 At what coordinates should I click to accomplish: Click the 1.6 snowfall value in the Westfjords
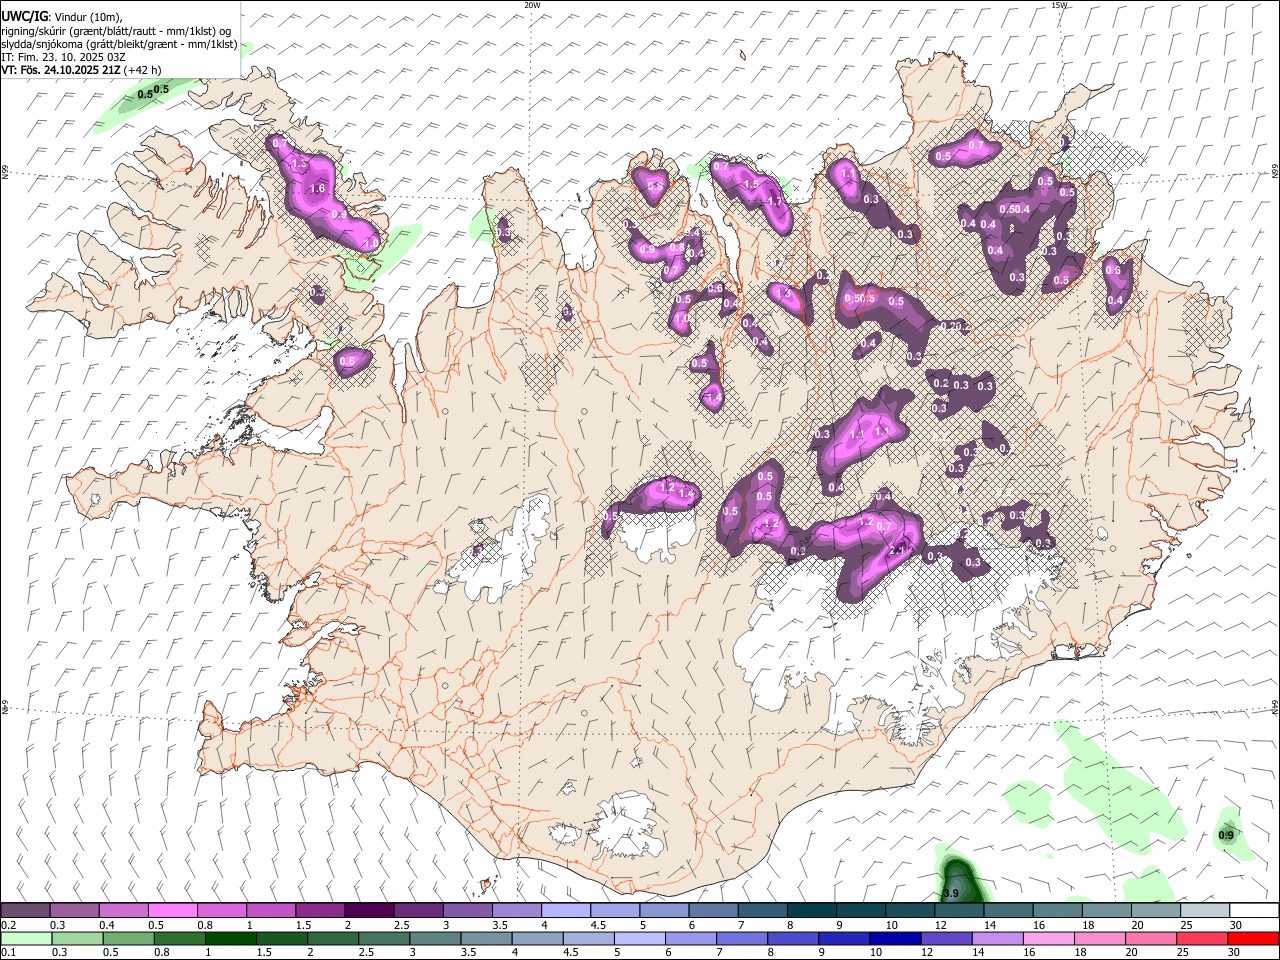tap(318, 188)
